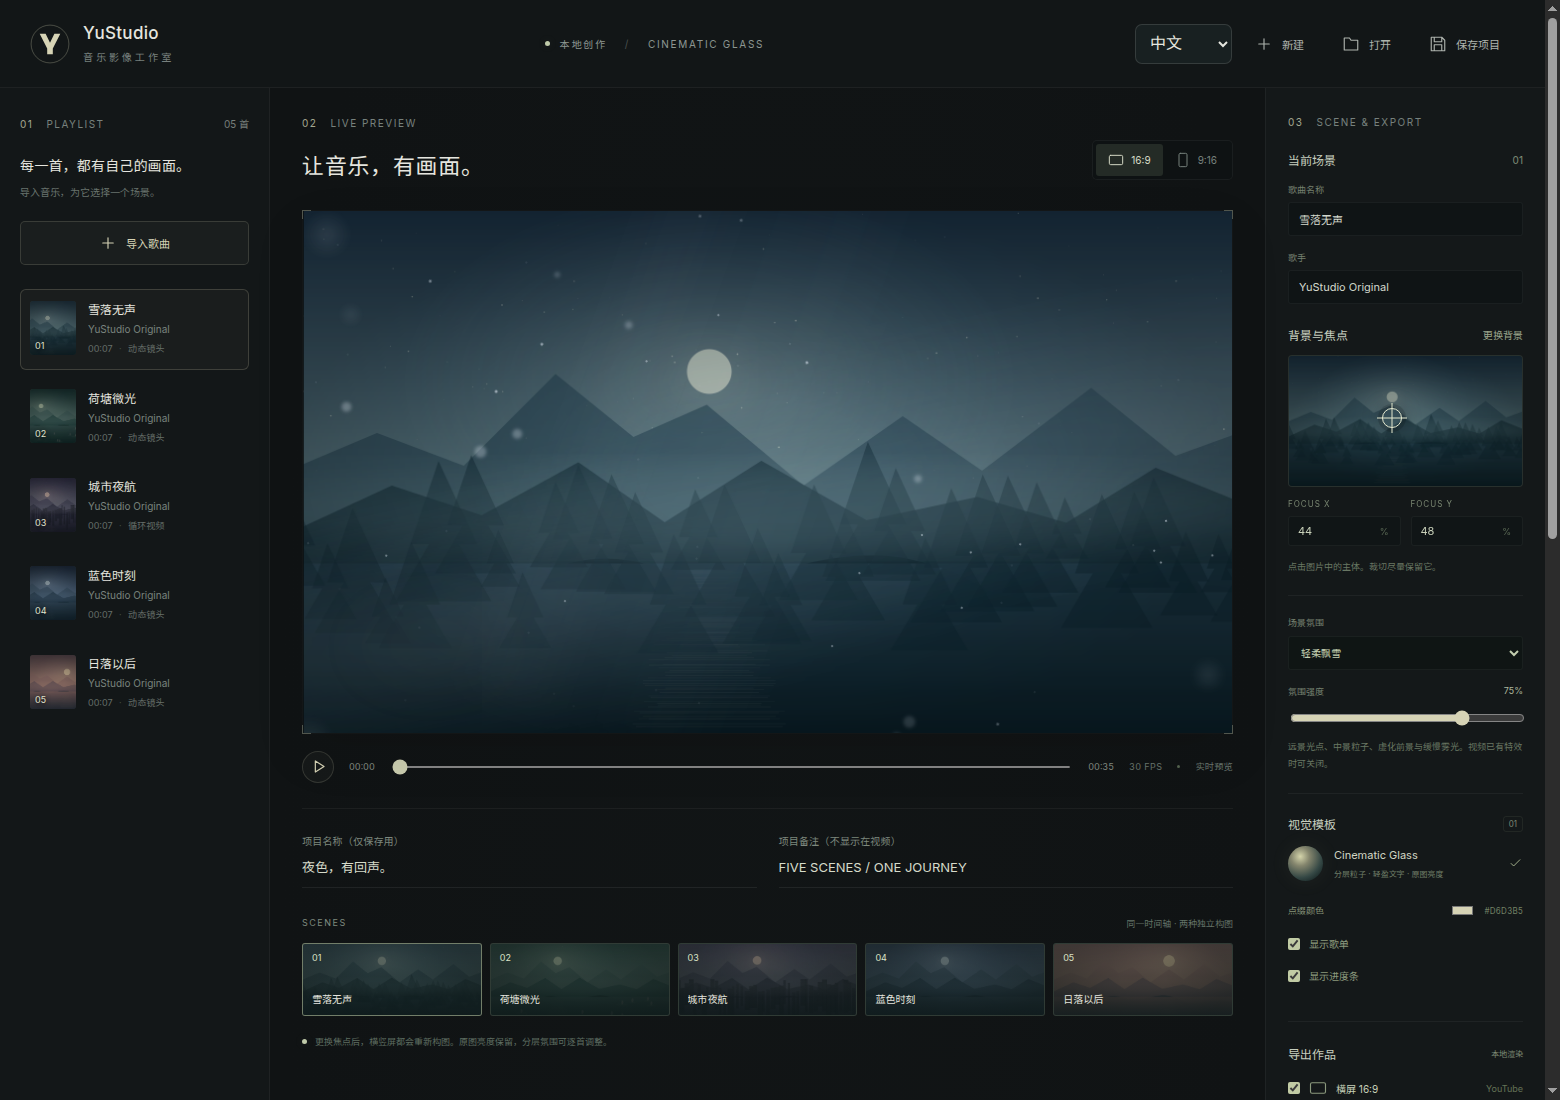Adjust the 氛围强度 intensity slider
1560x1100 pixels.
point(1406,718)
